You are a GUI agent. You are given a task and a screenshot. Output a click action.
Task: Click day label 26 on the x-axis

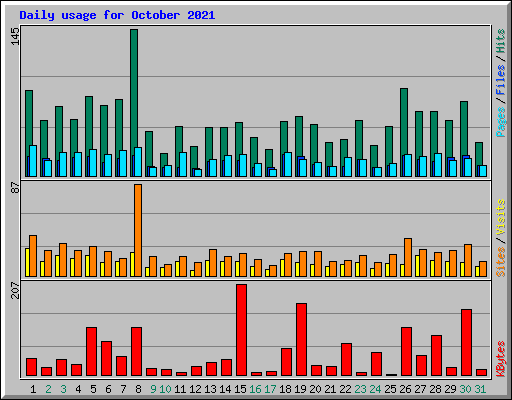pos(405,389)
